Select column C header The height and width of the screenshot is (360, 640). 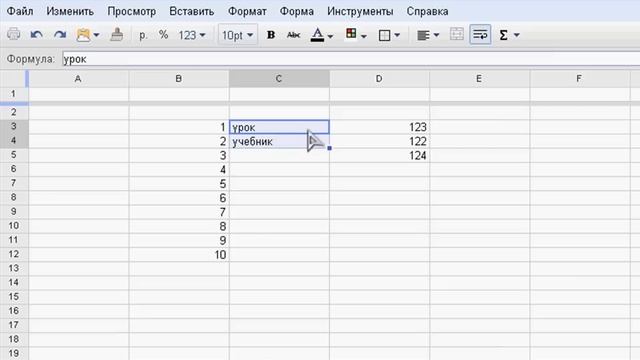pyautogui.click(x=279, y=79)
